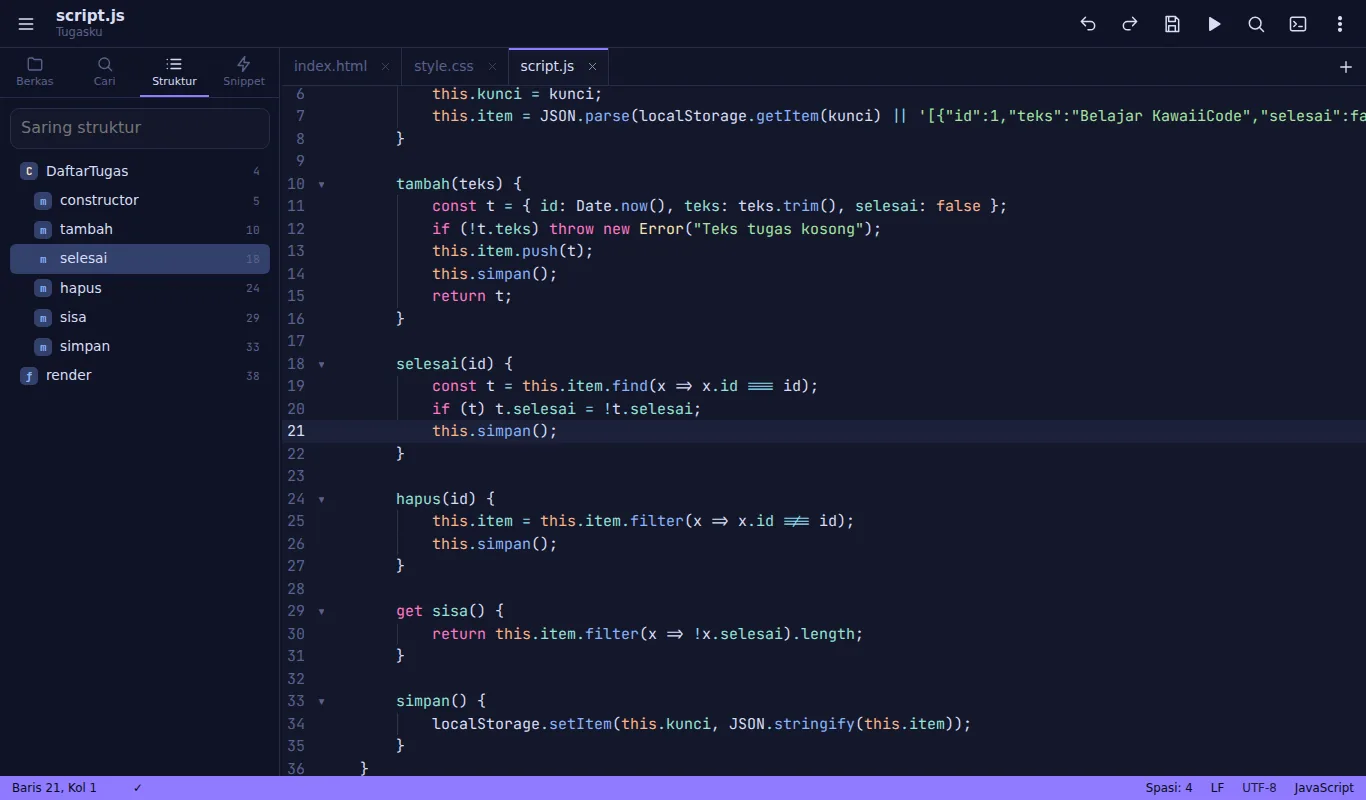Click line number 21 in the gutter
This screenshot has width=1366, height=800.
(x=296, y=431)
